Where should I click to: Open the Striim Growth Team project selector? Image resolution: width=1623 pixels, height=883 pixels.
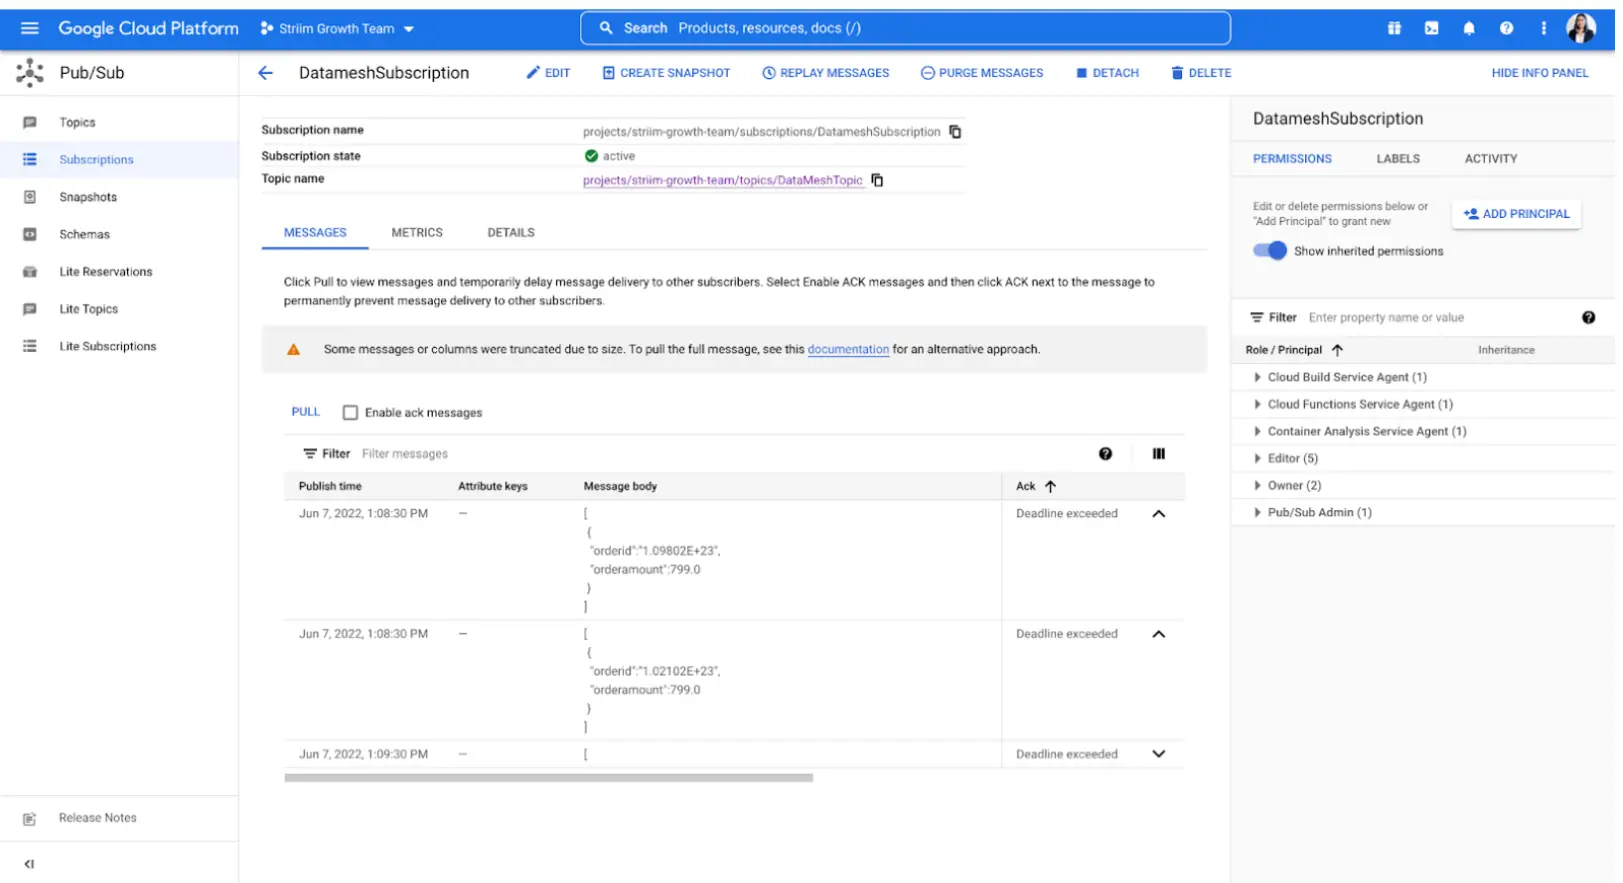tap(337, 29)
